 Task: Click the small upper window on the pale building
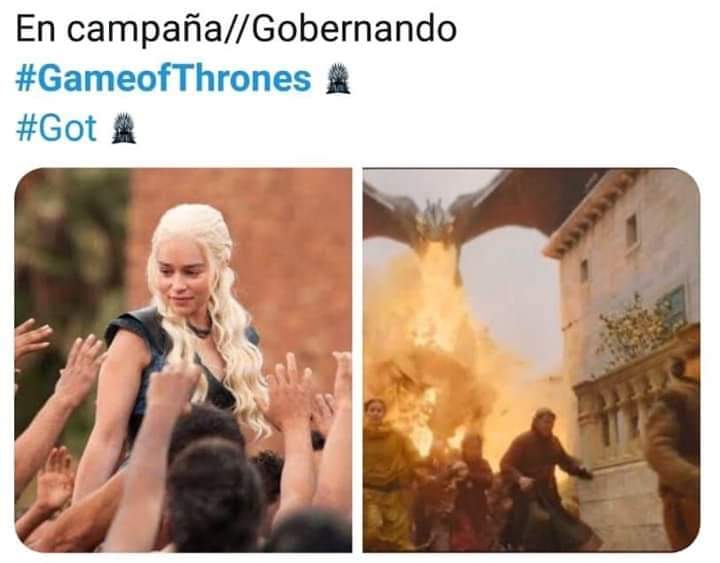pos(632,230)
